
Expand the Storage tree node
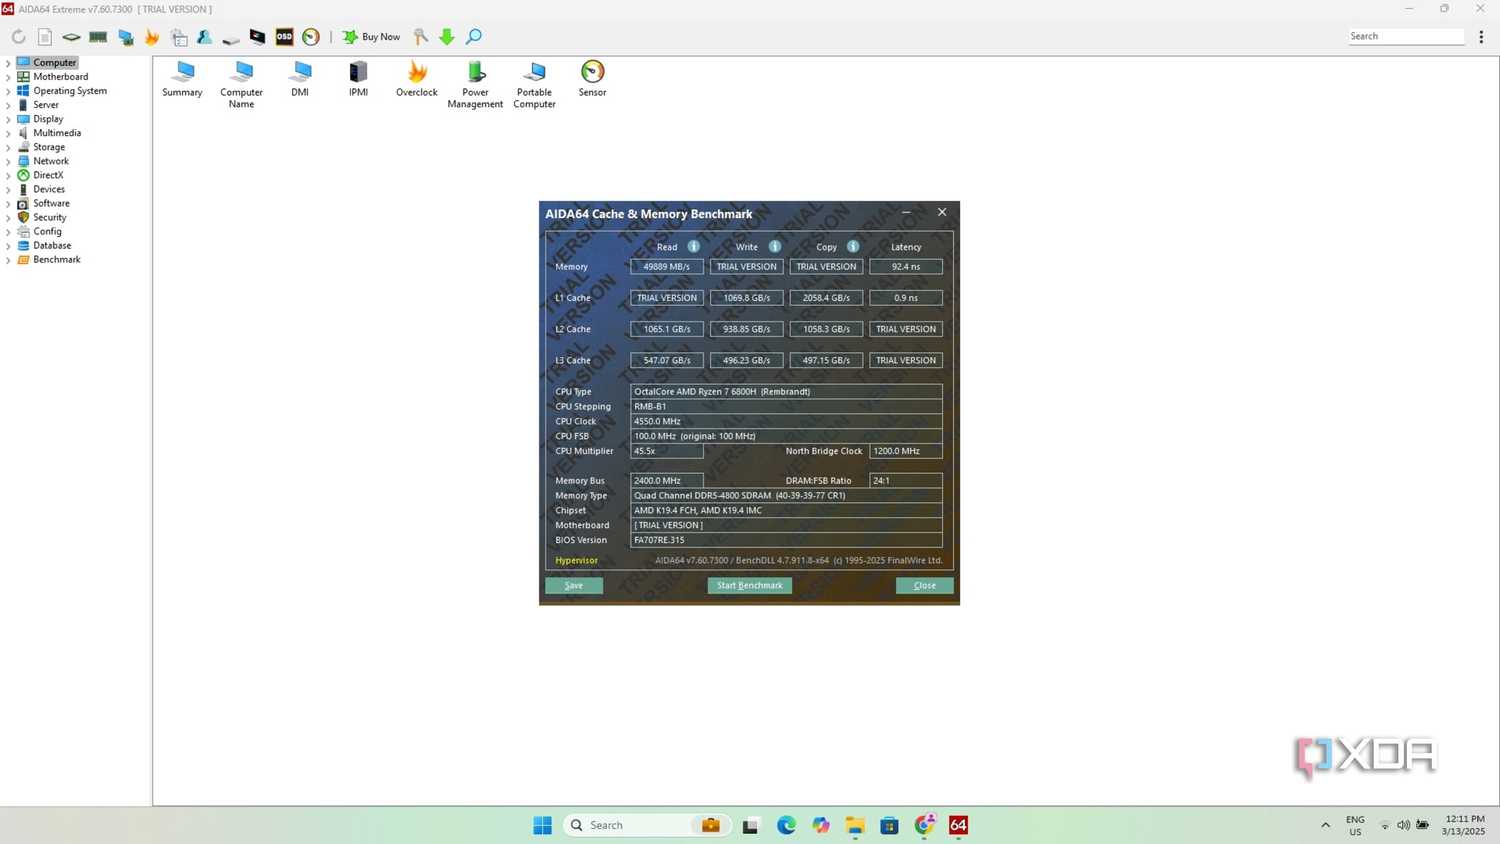tap(8, 147)
